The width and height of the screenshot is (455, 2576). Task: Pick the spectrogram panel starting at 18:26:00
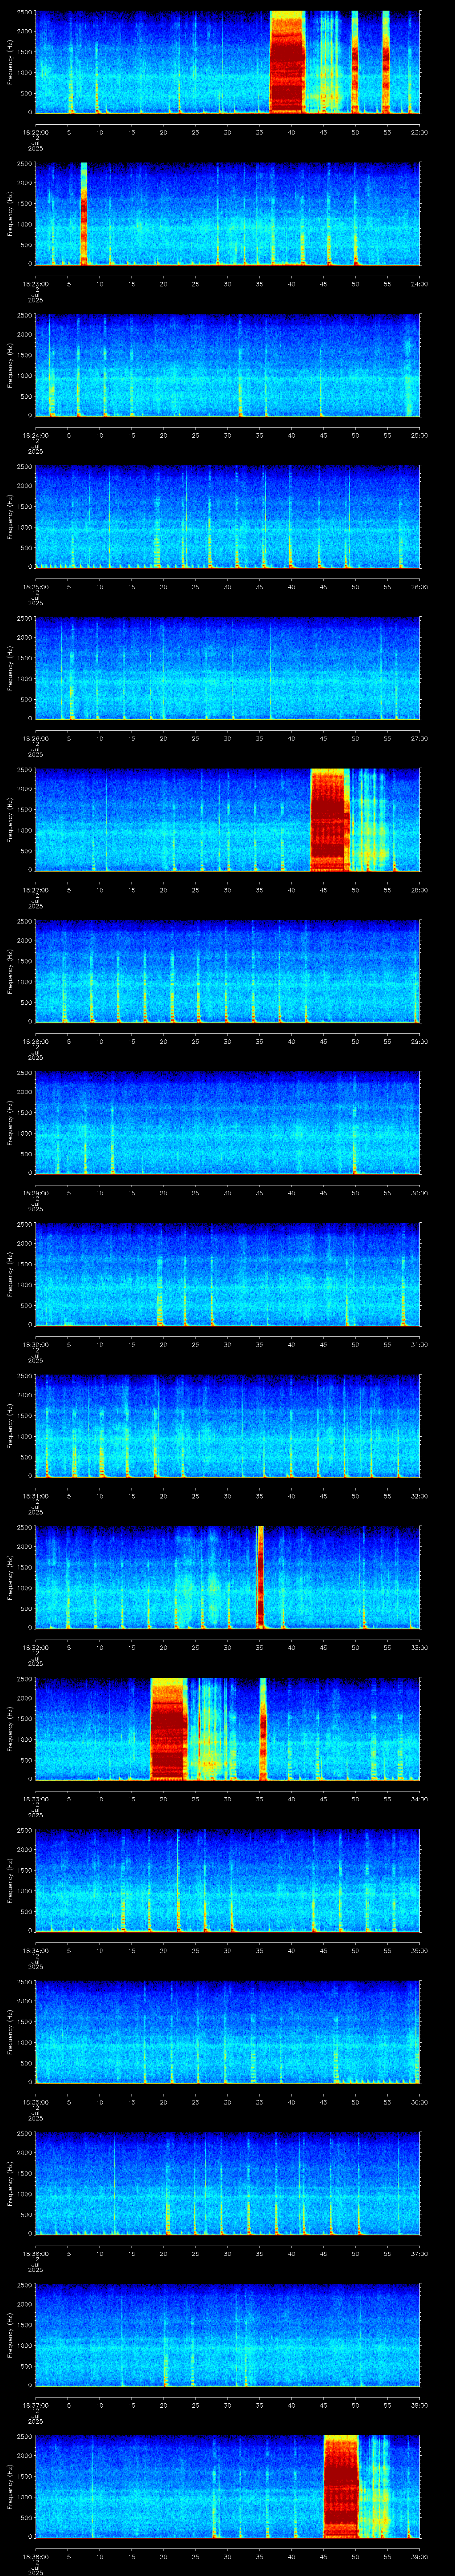click(228, 668)
